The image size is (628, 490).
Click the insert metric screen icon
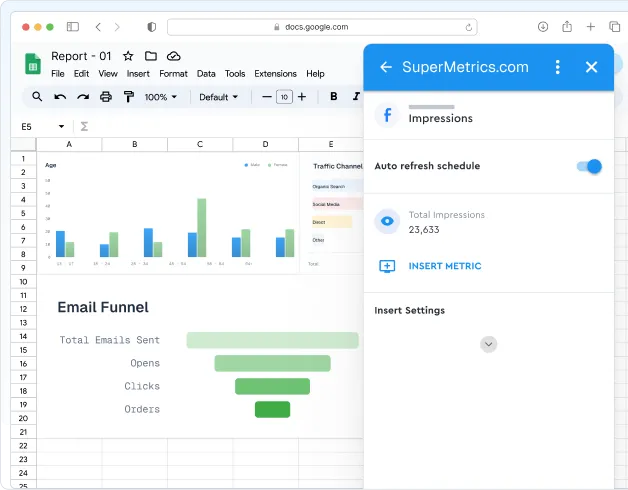point(387,266)
